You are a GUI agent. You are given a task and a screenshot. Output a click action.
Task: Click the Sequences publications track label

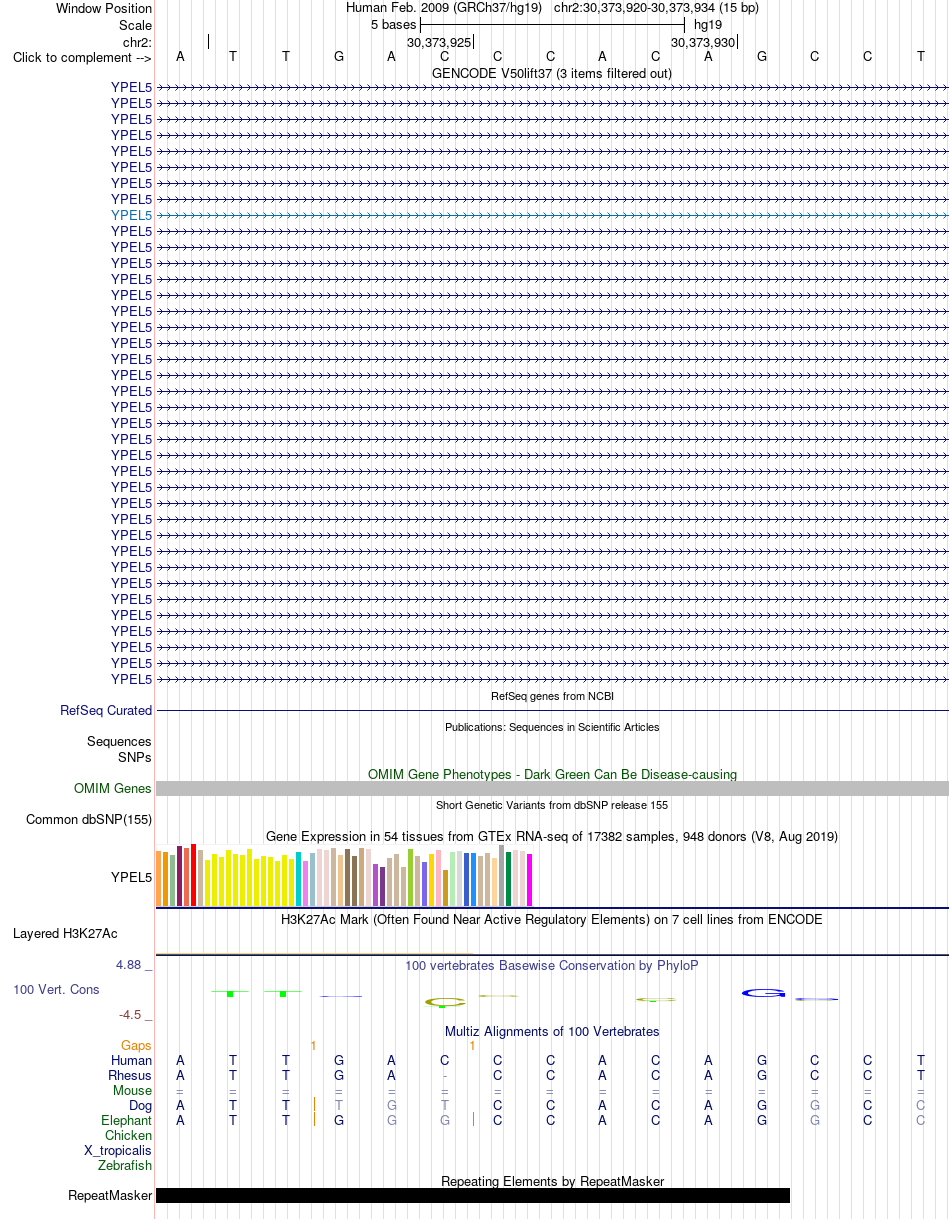tap(119, 742)
